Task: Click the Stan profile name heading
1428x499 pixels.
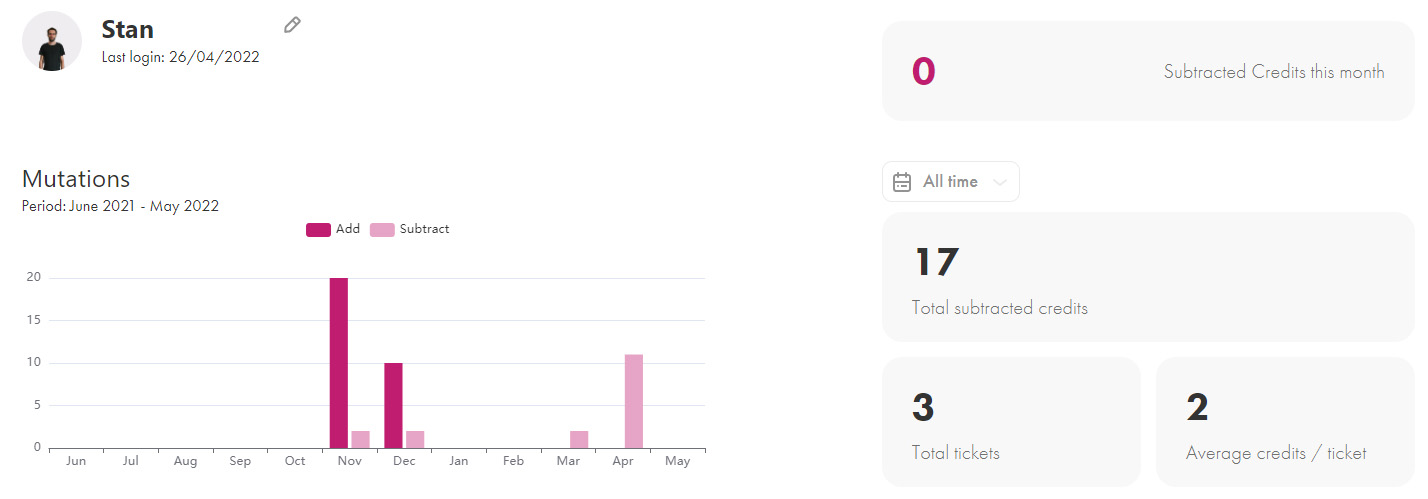Action: coord(127,29)
